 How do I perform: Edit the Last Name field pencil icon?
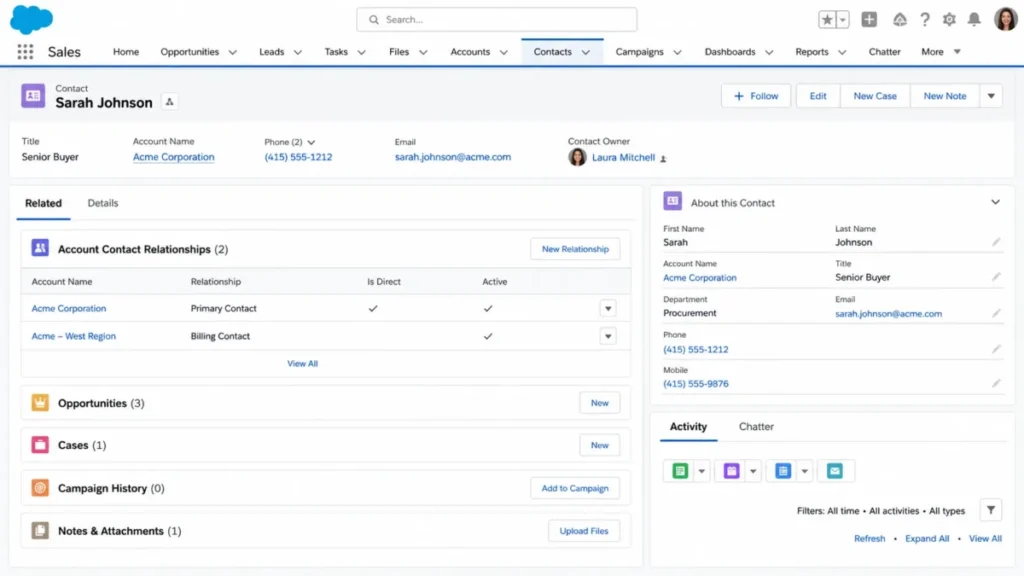pos(996,242)
